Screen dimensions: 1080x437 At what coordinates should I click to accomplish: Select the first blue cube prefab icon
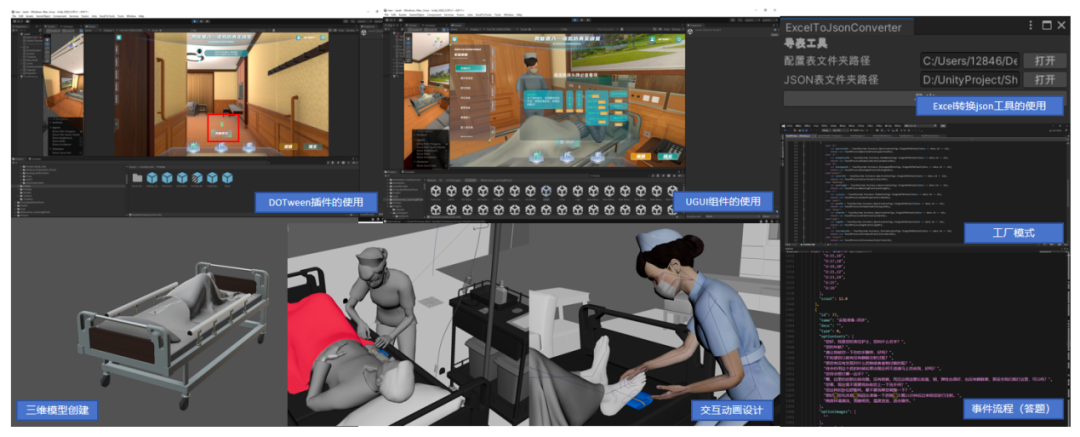pos(153,178)
